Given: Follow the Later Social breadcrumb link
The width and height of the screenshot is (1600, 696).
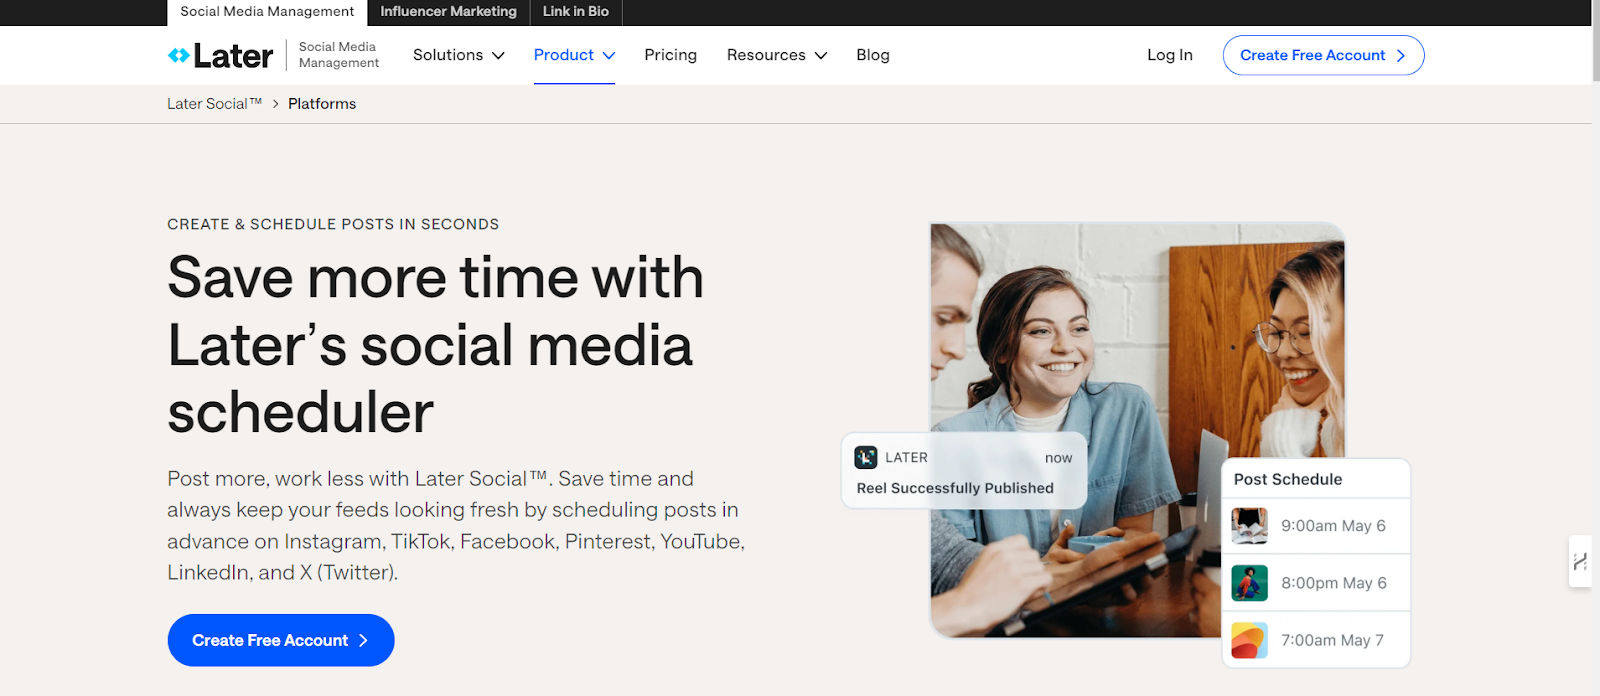Looking at the screenshot, I should tap(214, 104).
